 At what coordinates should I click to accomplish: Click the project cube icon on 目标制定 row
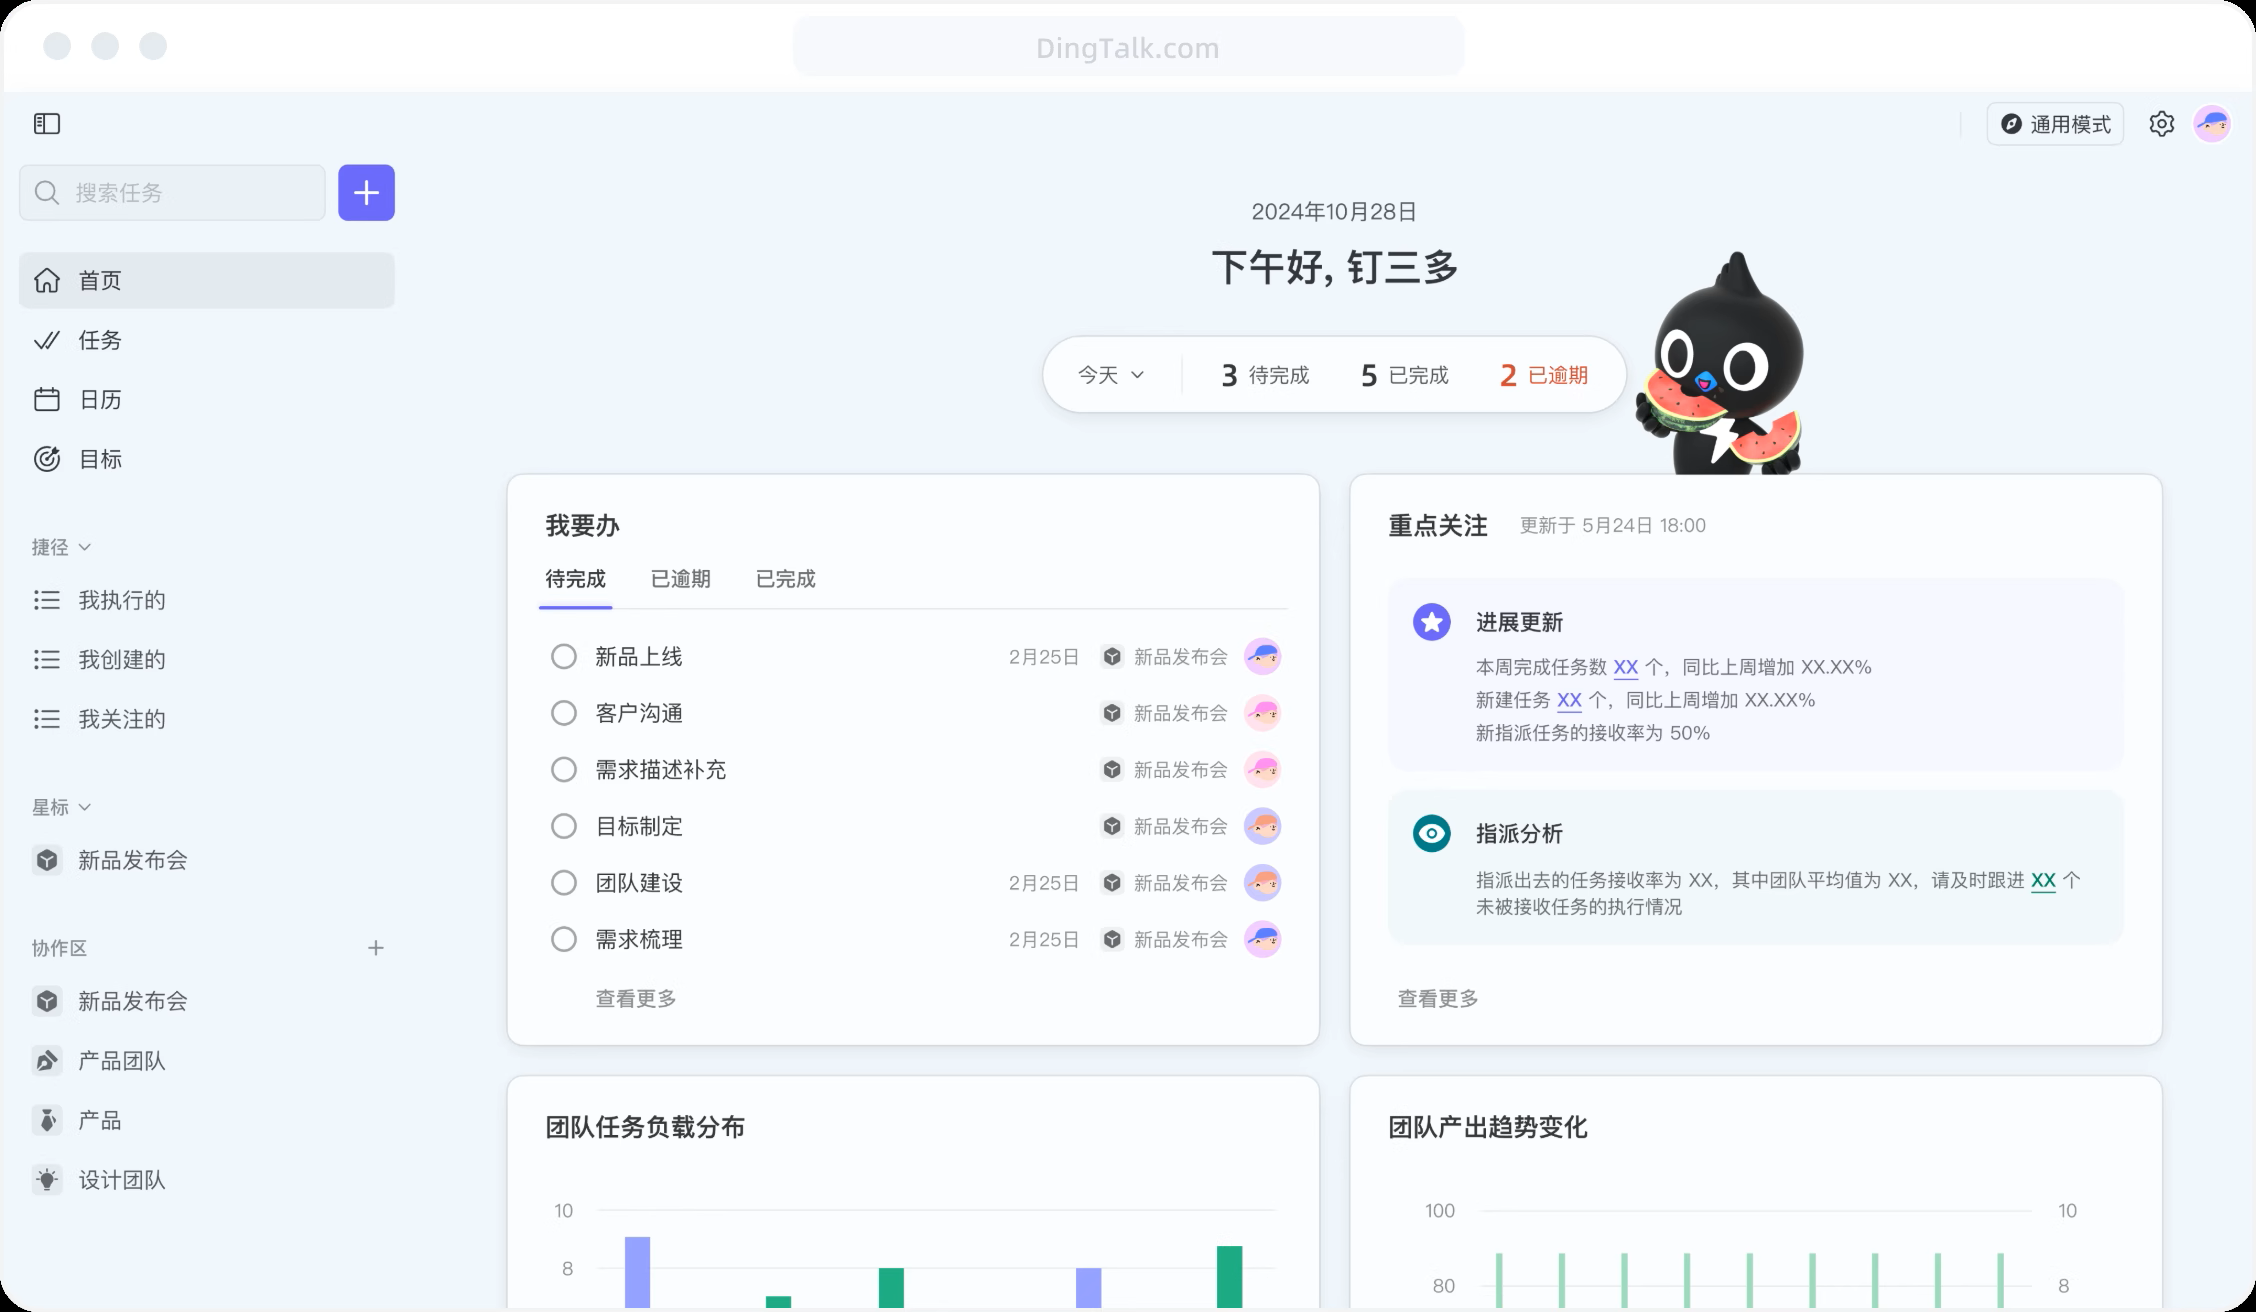(x=1111, y=826)
